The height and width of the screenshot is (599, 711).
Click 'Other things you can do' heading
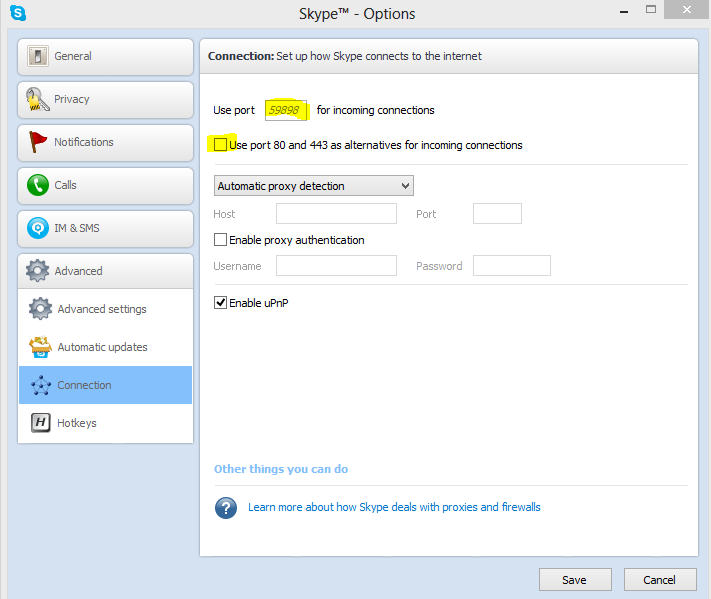coord(281,469)
